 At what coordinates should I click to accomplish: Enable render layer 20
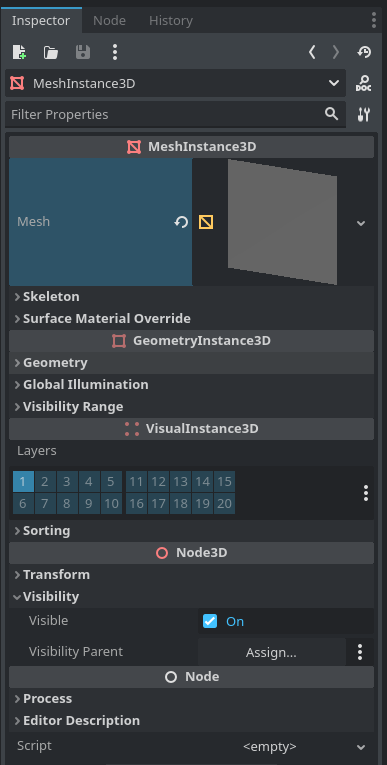click(x=224, y=503)
